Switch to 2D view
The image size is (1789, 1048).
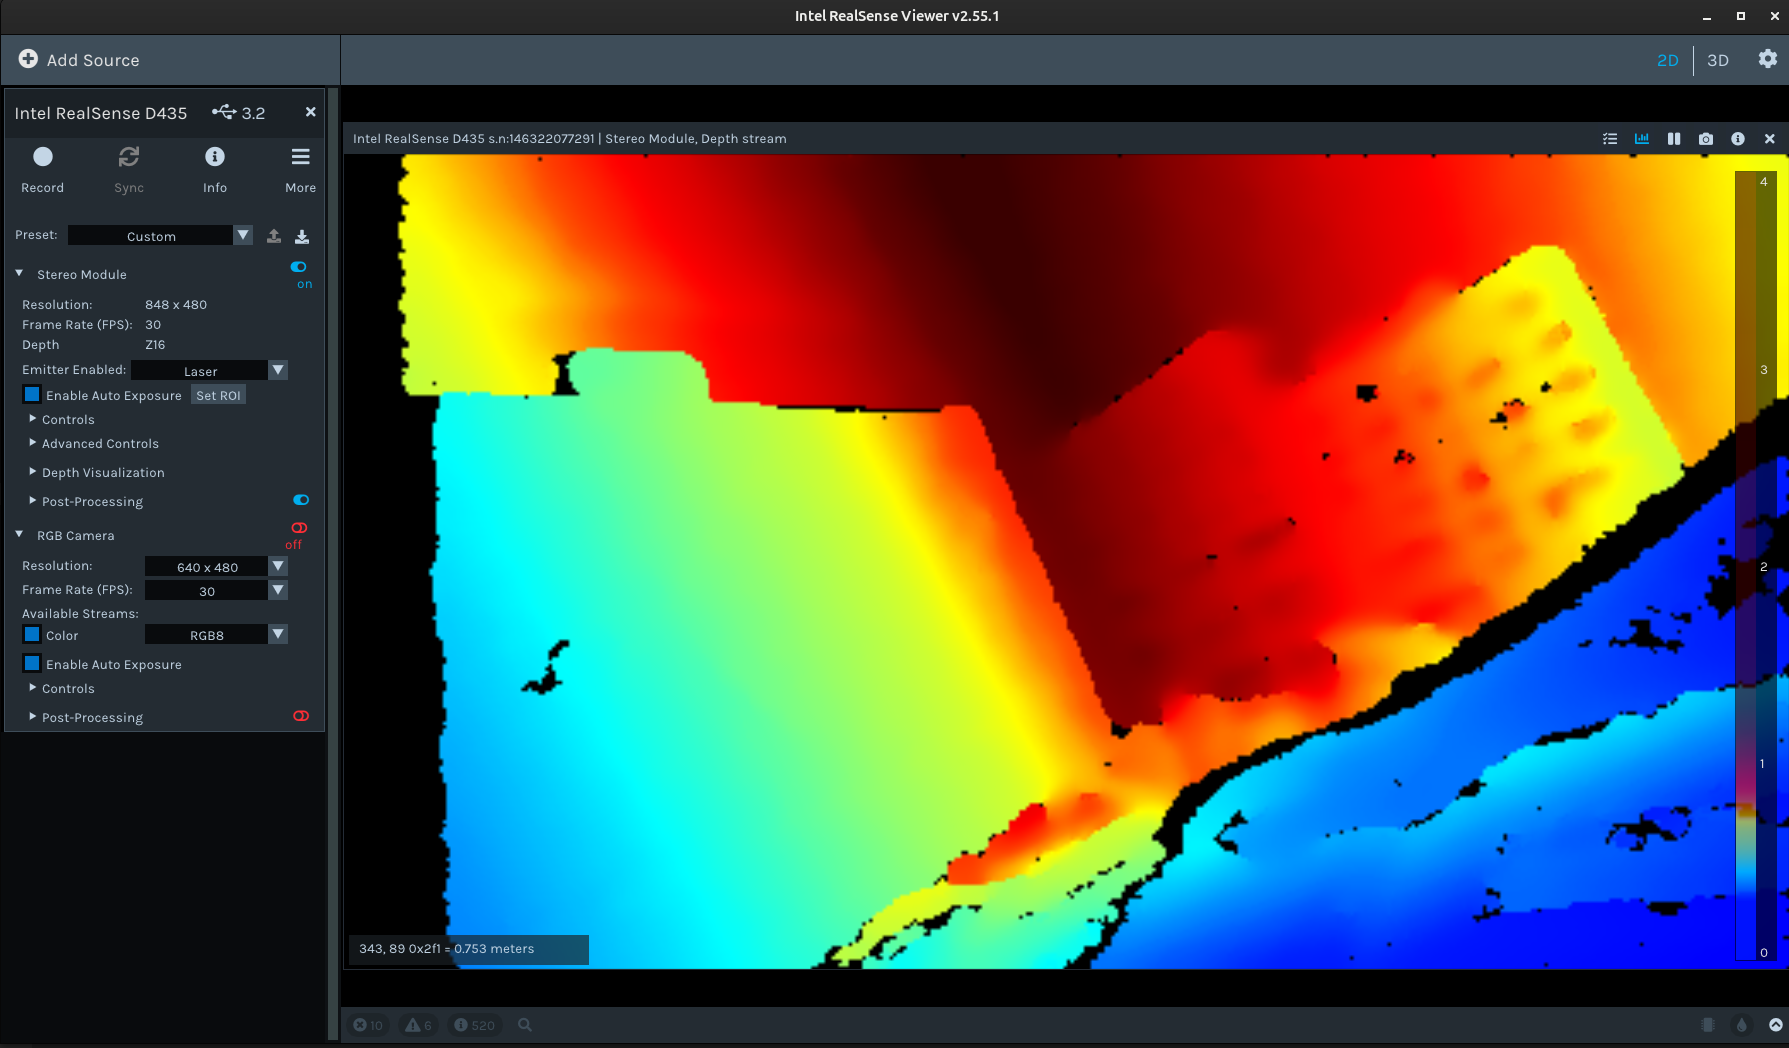click(x=1668, y=60)
